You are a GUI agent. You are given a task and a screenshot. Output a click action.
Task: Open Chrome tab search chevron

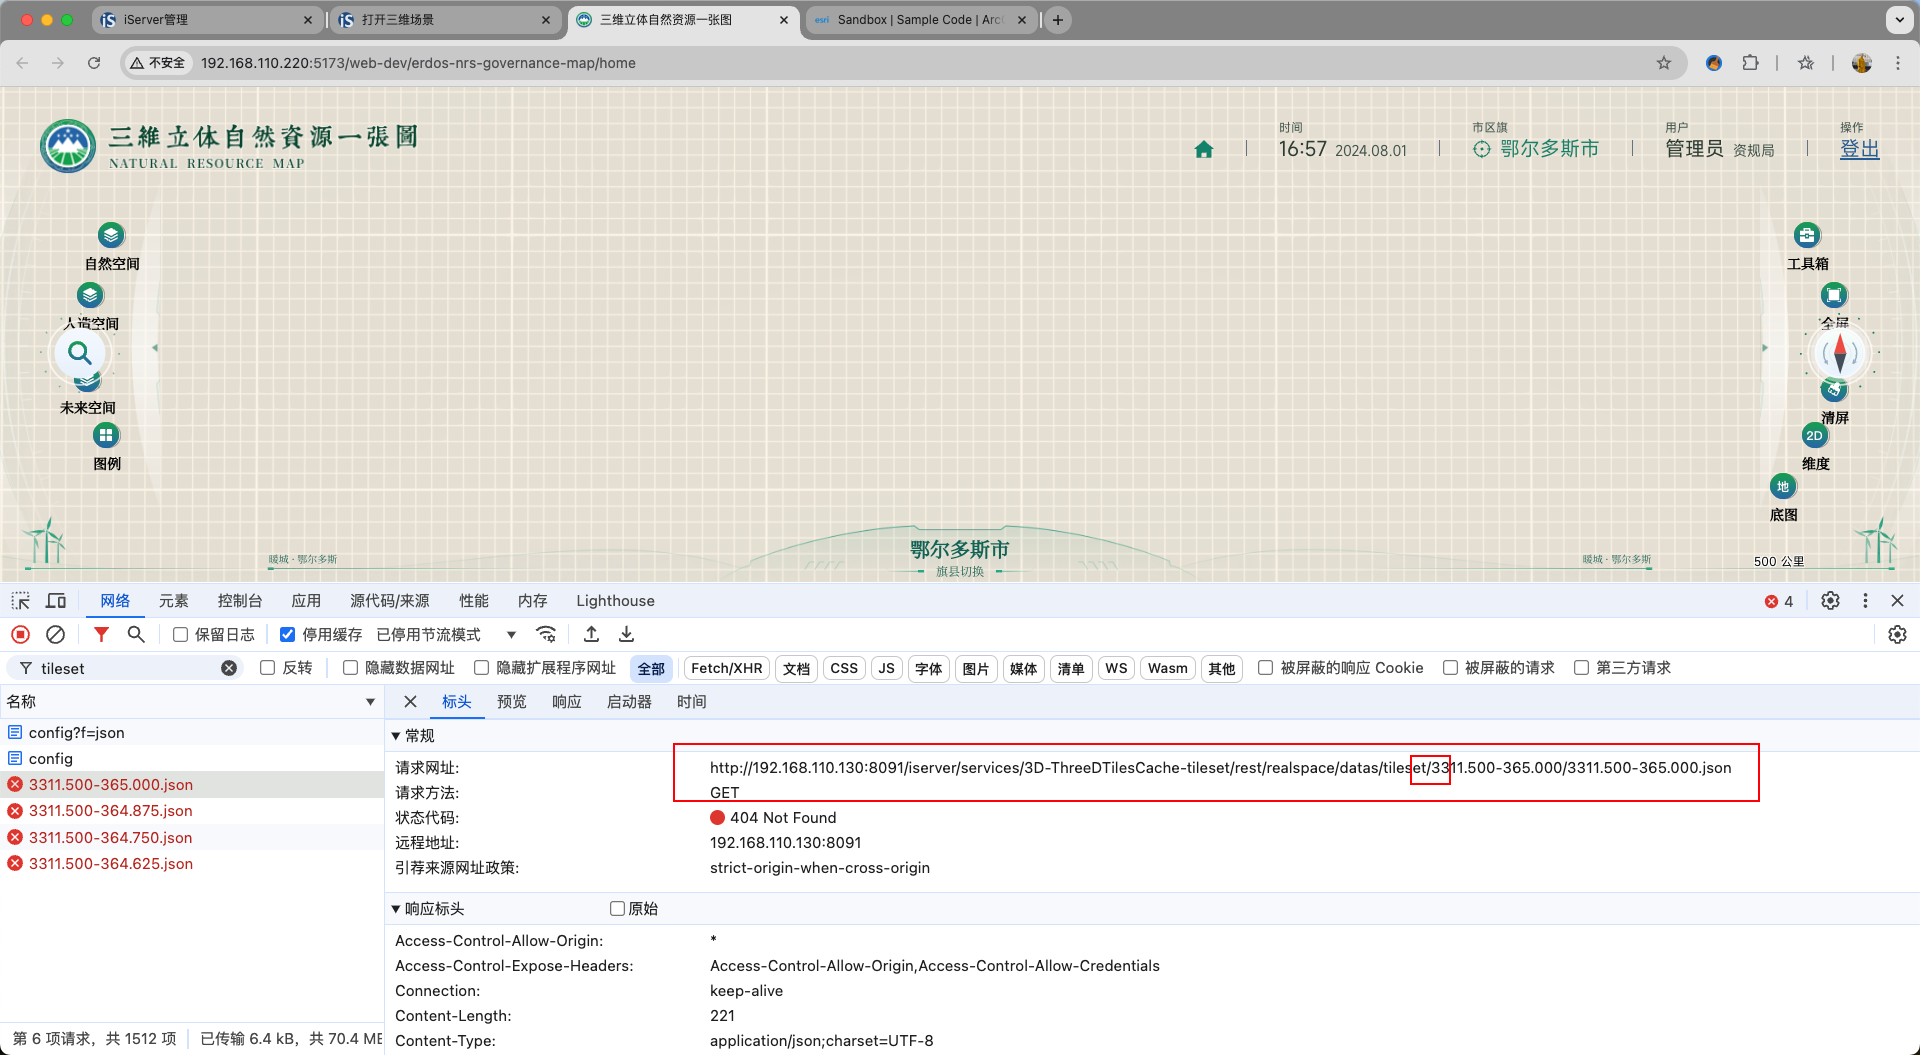pos(1899,19)
